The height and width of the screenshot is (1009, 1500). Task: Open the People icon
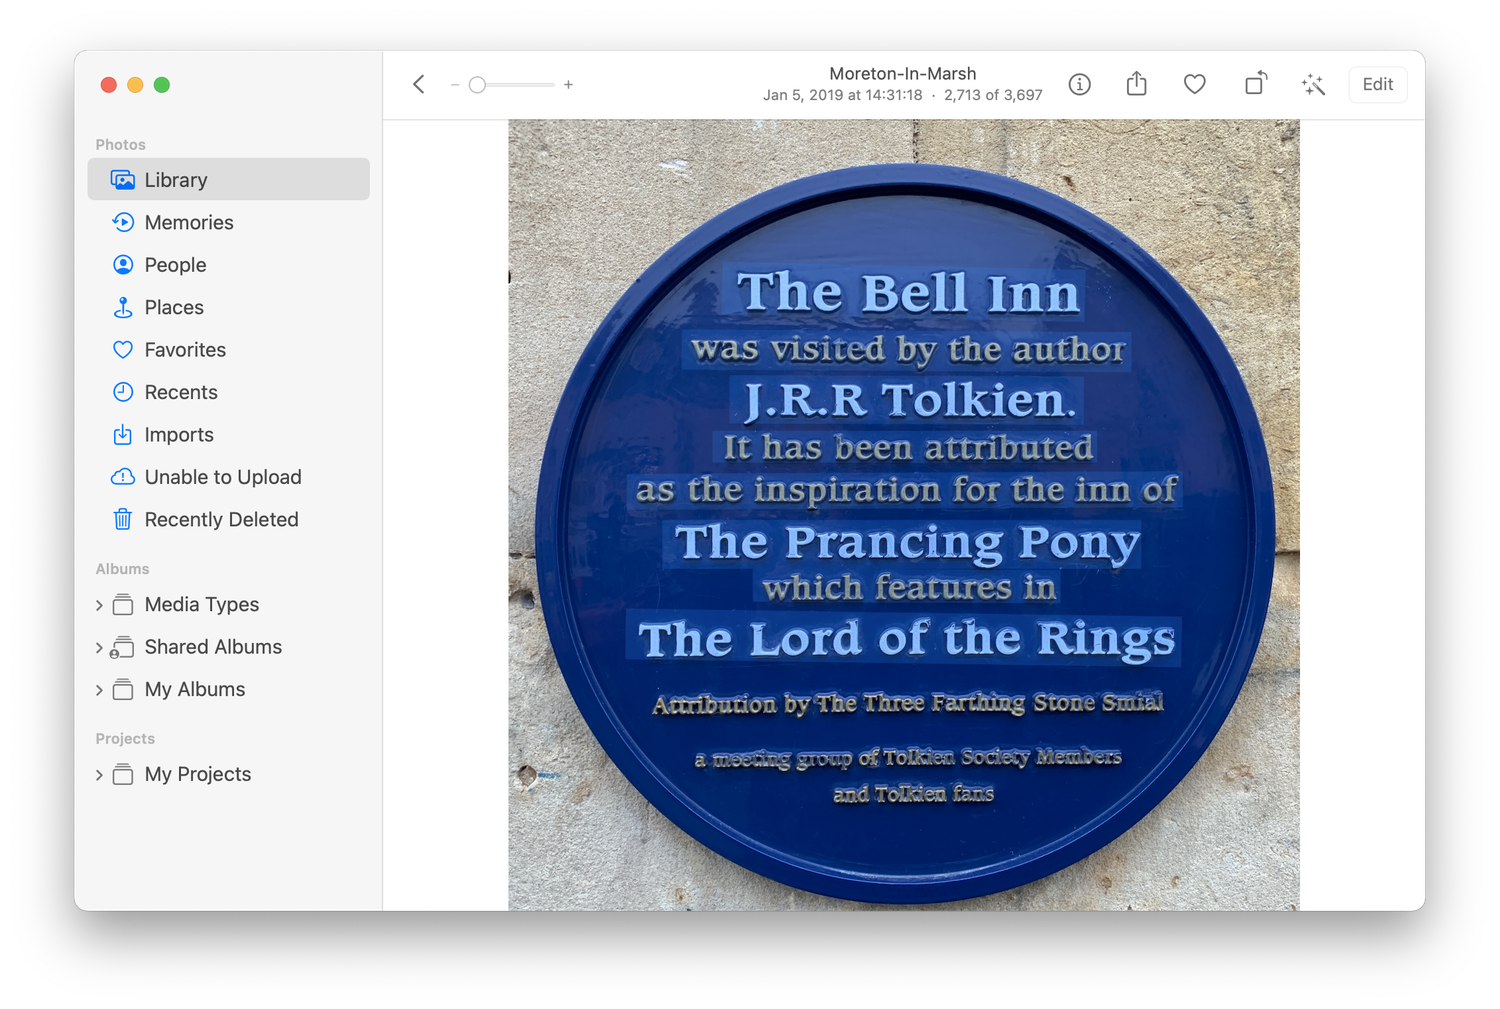pos(123,265)
